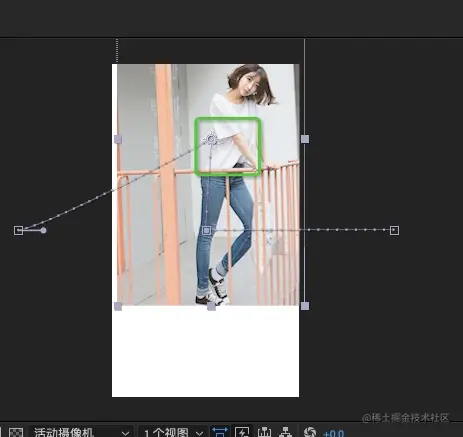Select the far-right motion path keyframe box
This screenshot has width=463, height=437.
[x=394, y=230]
